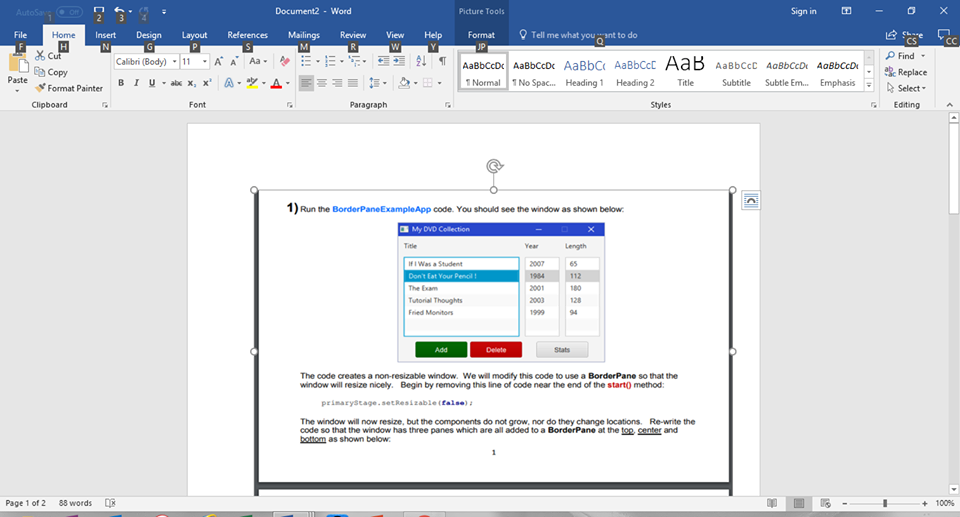Click Tell me what you want to do box
The image size is (960, 517).
[578, 35]
